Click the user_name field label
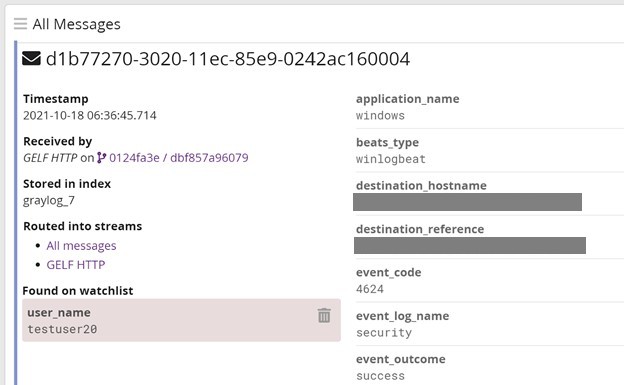This screenshot has height=385, width=624. 59,313
